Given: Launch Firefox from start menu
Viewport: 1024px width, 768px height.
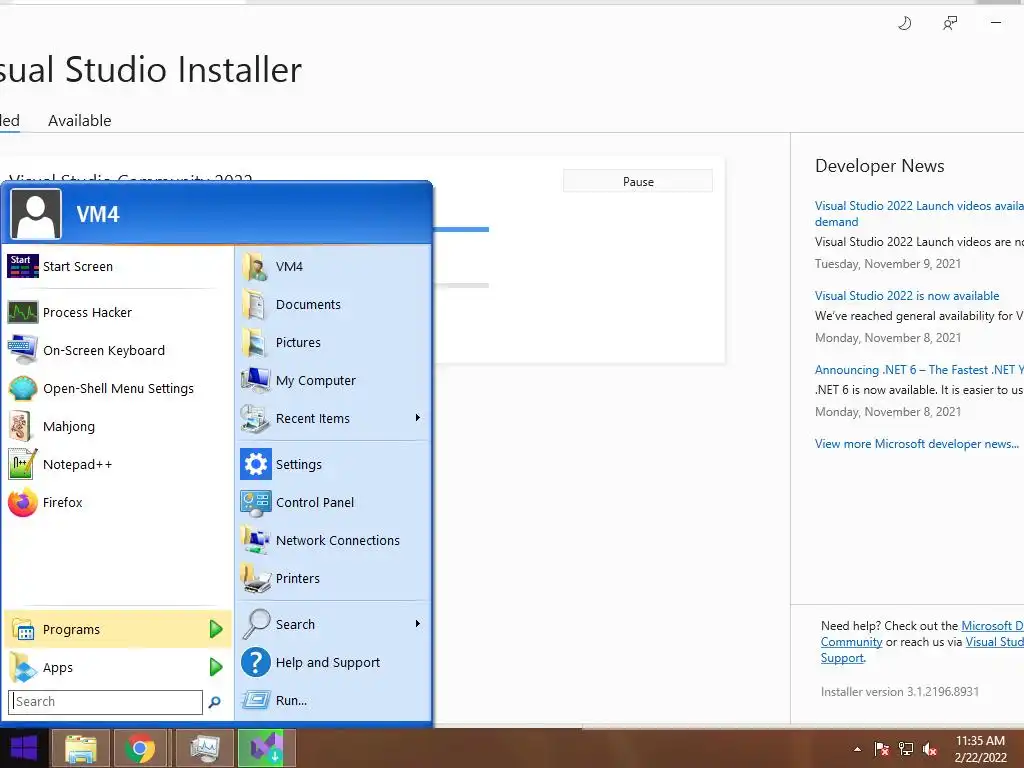Looking at the screenshot, I should (x=118, y=502).
